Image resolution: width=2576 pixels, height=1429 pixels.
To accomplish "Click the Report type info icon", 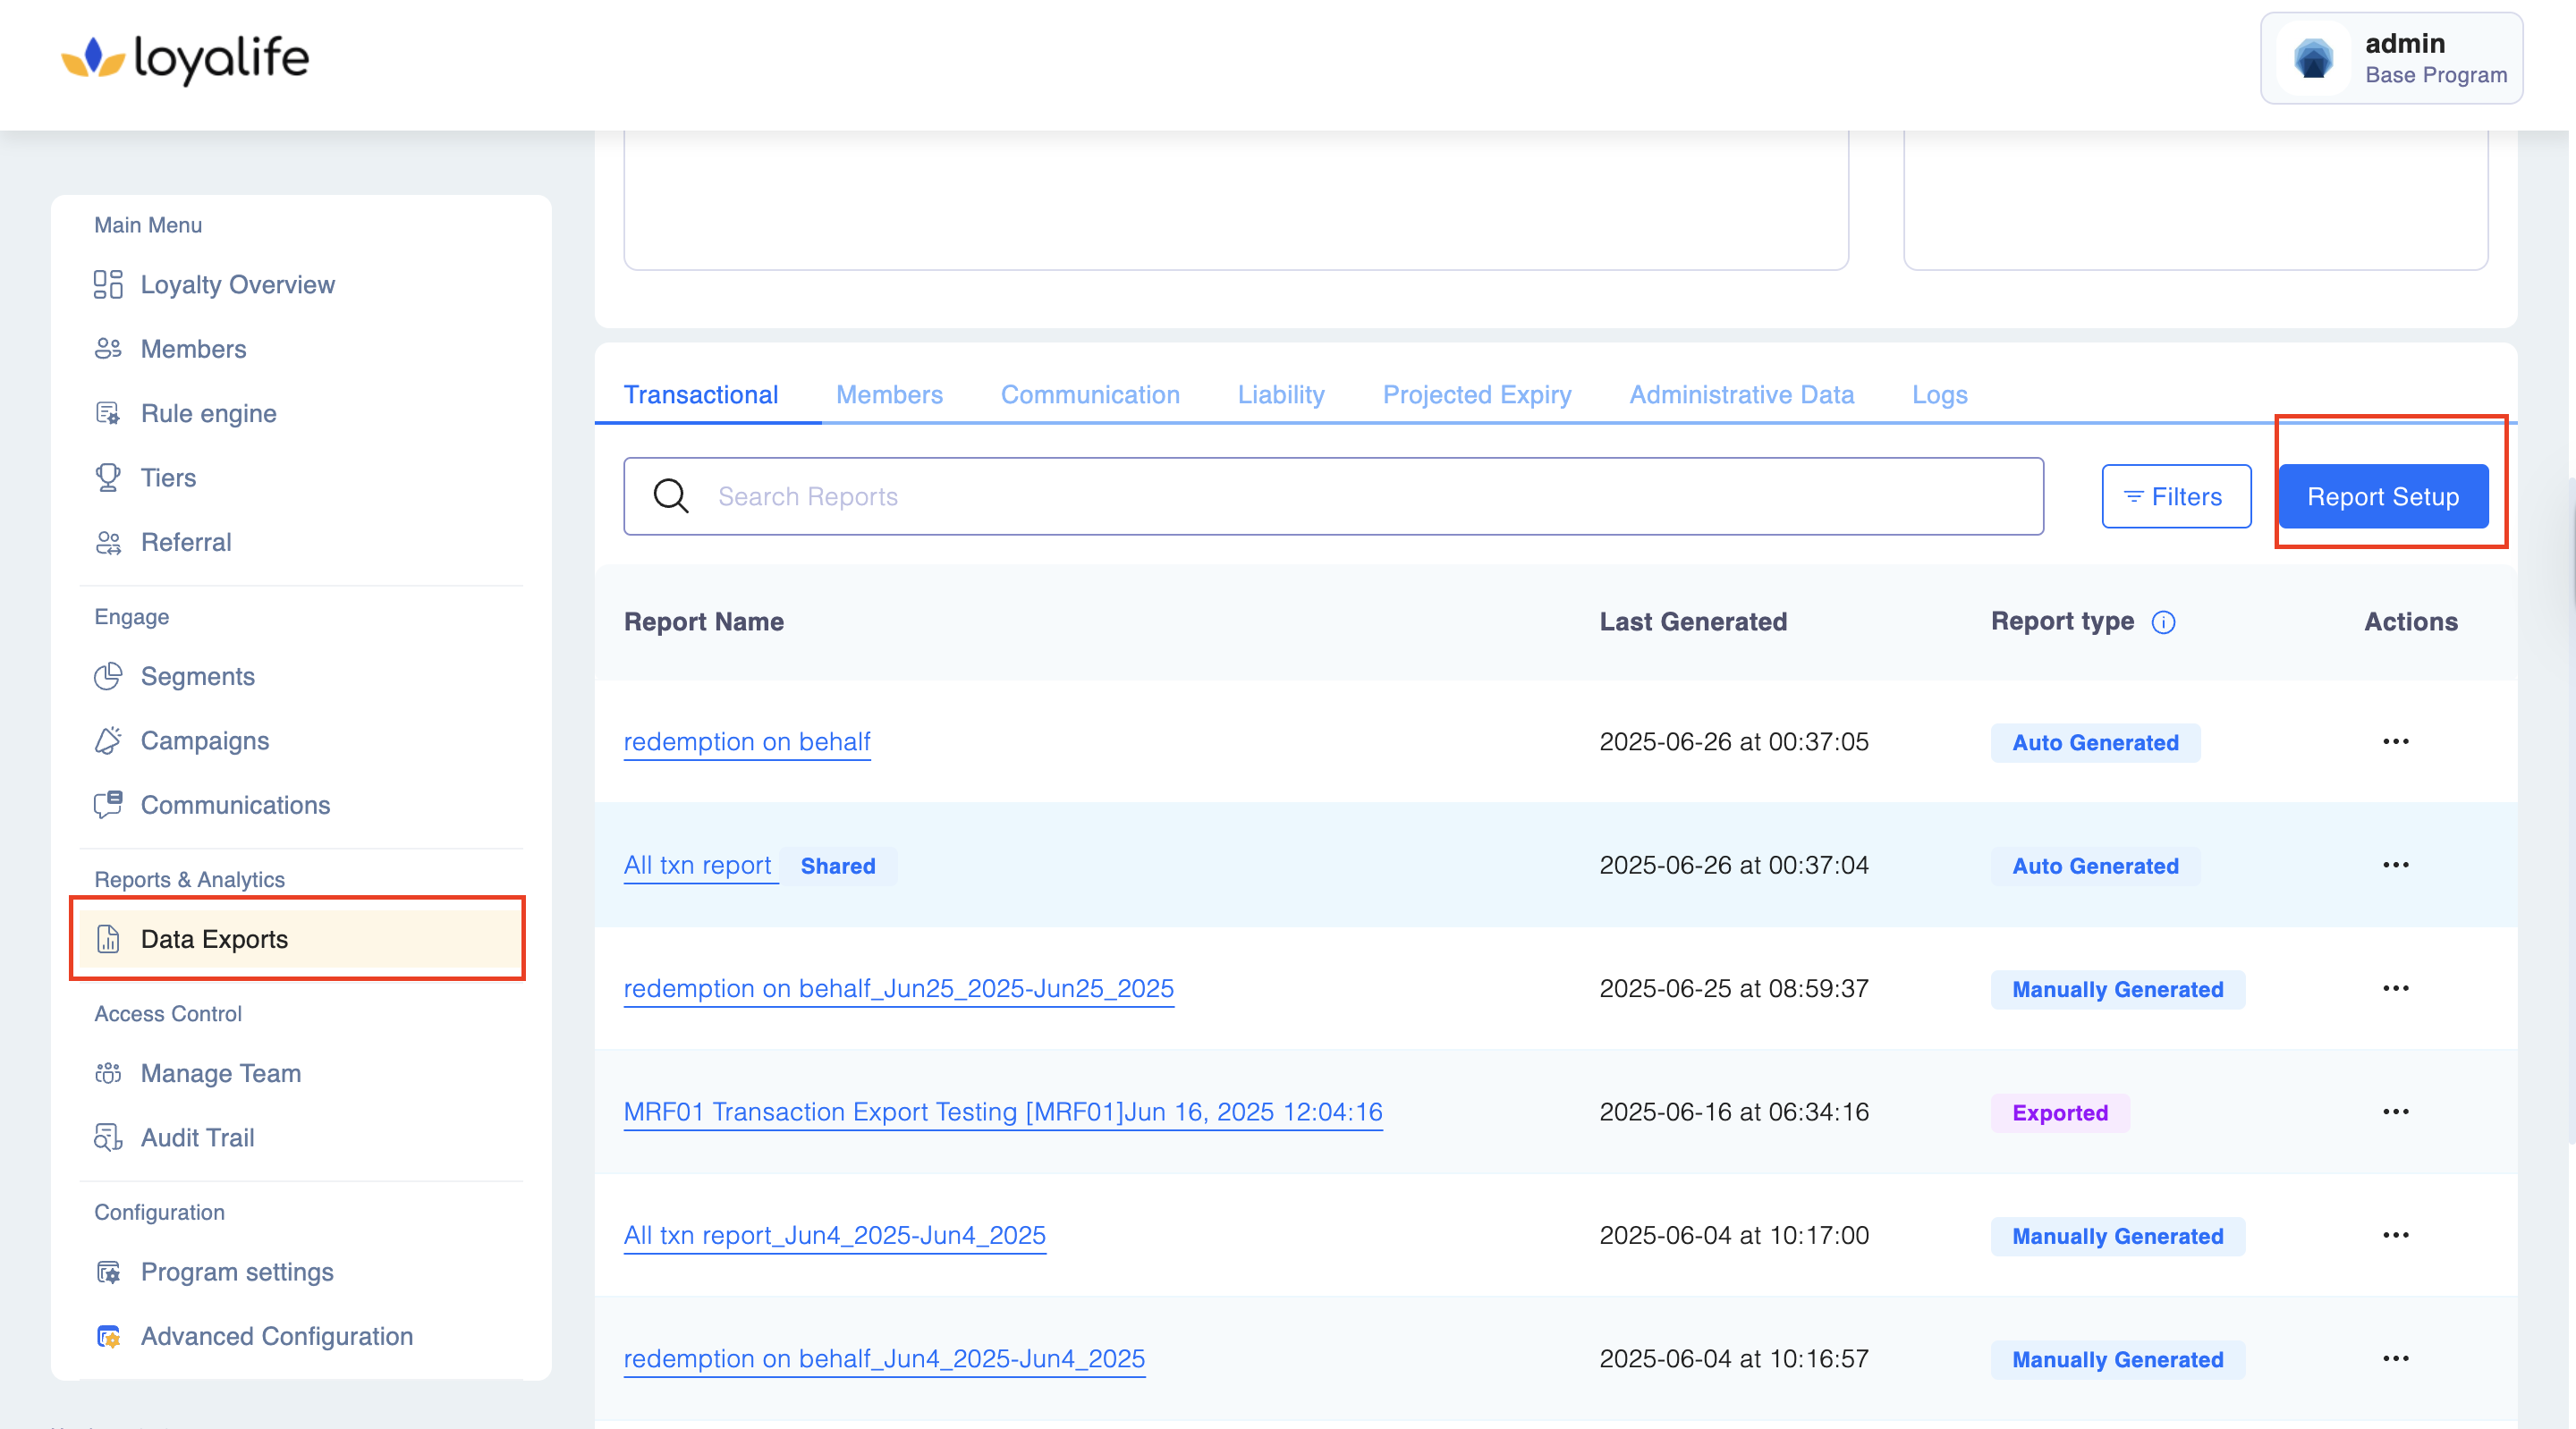I will [x=2163, y=622].
